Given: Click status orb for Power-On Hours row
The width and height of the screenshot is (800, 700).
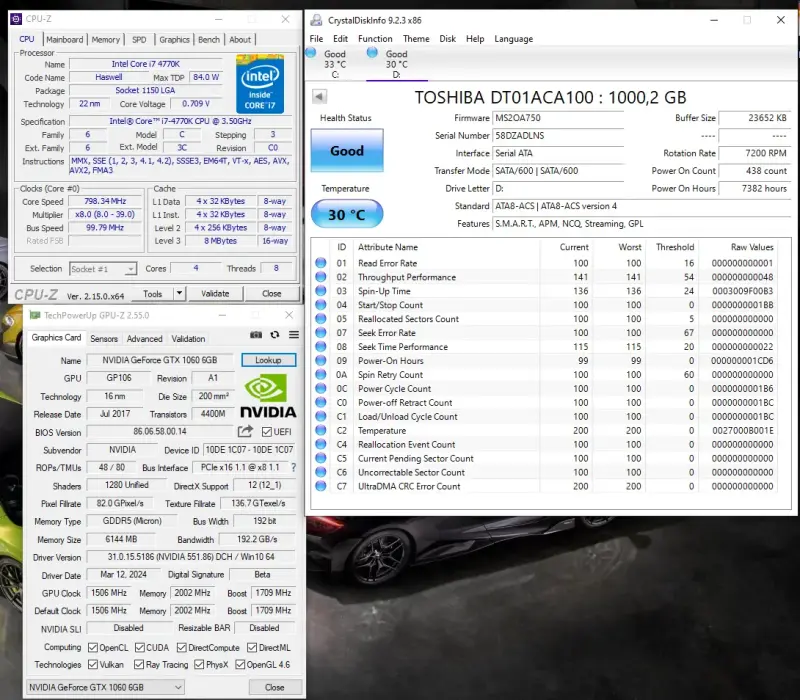Looking at the screenshot, I should click(320, 360).
